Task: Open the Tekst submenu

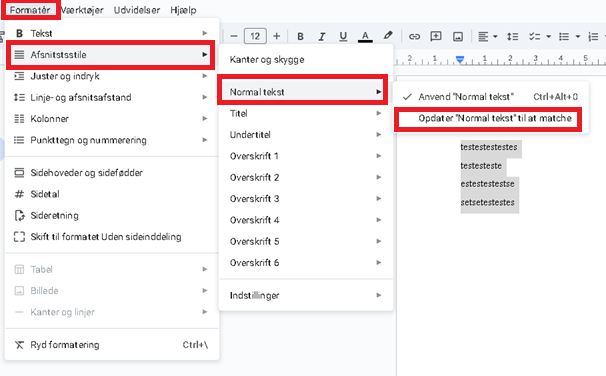Action: (111, 33)
